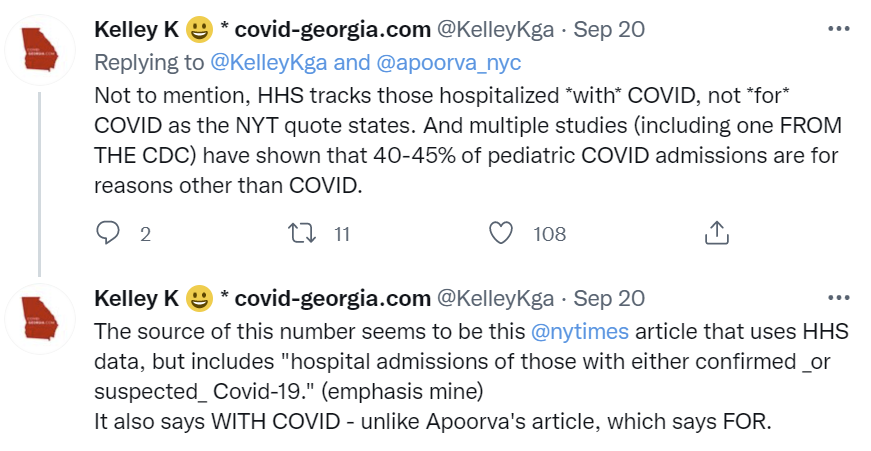The width and height of the screenshot is (871, 451).
Task: Open the second tweet's three-dot more menu
Action: tap(839, 299)
